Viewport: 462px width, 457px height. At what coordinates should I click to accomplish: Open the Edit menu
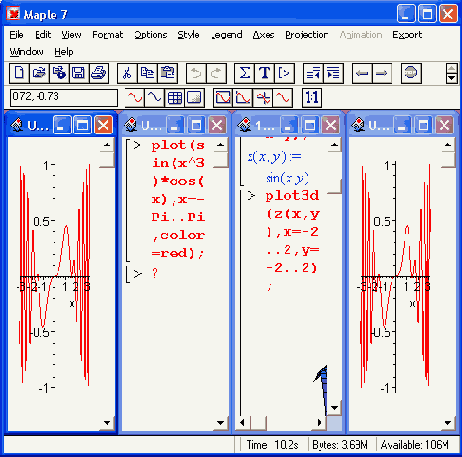(43, 35)
